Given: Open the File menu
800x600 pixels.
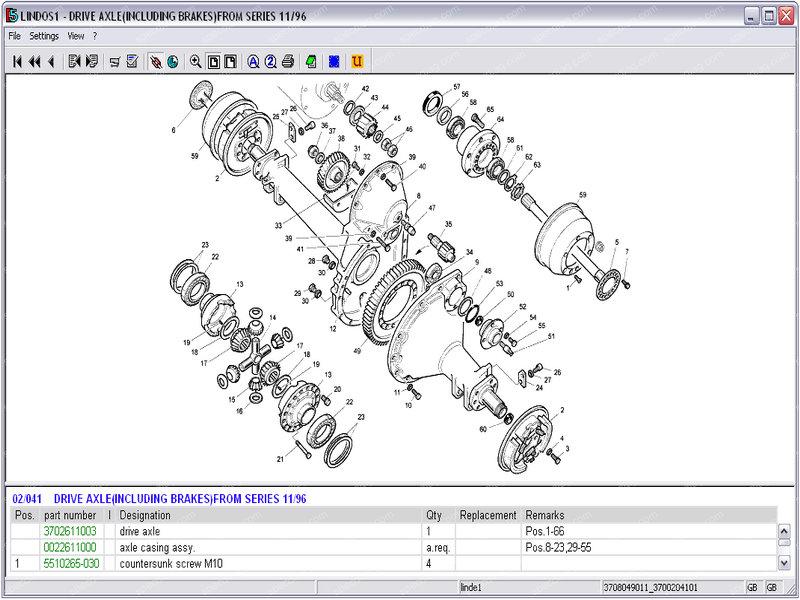Looking at the screenshot, I should (14, 36).
